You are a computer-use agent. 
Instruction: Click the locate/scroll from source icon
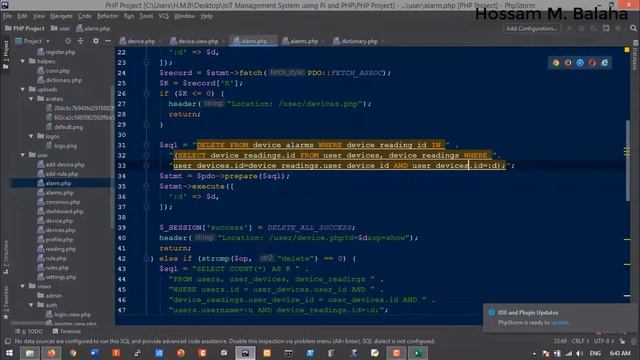pos(68,41)
